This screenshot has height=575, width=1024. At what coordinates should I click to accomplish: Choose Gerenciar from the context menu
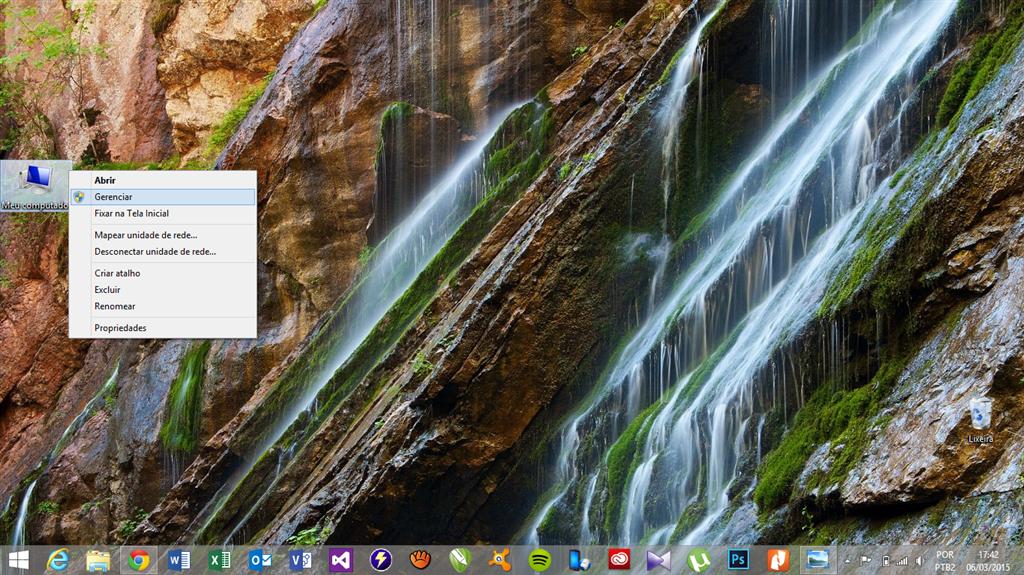[x=163, y=197]
